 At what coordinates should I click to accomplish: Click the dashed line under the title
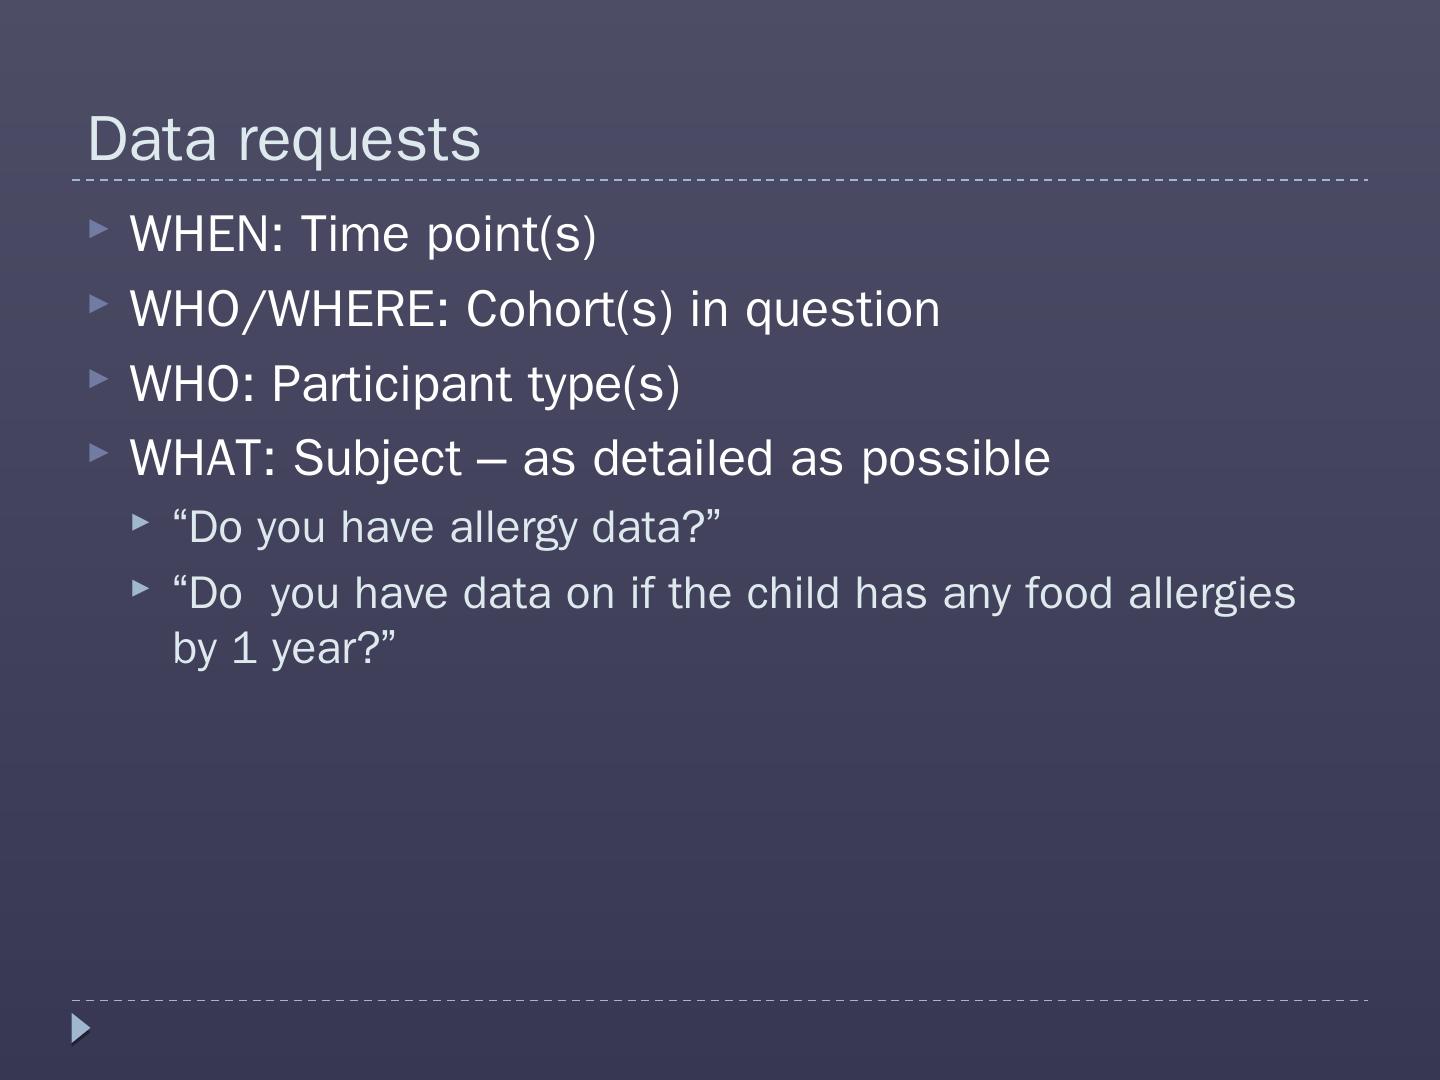[720, 180]
